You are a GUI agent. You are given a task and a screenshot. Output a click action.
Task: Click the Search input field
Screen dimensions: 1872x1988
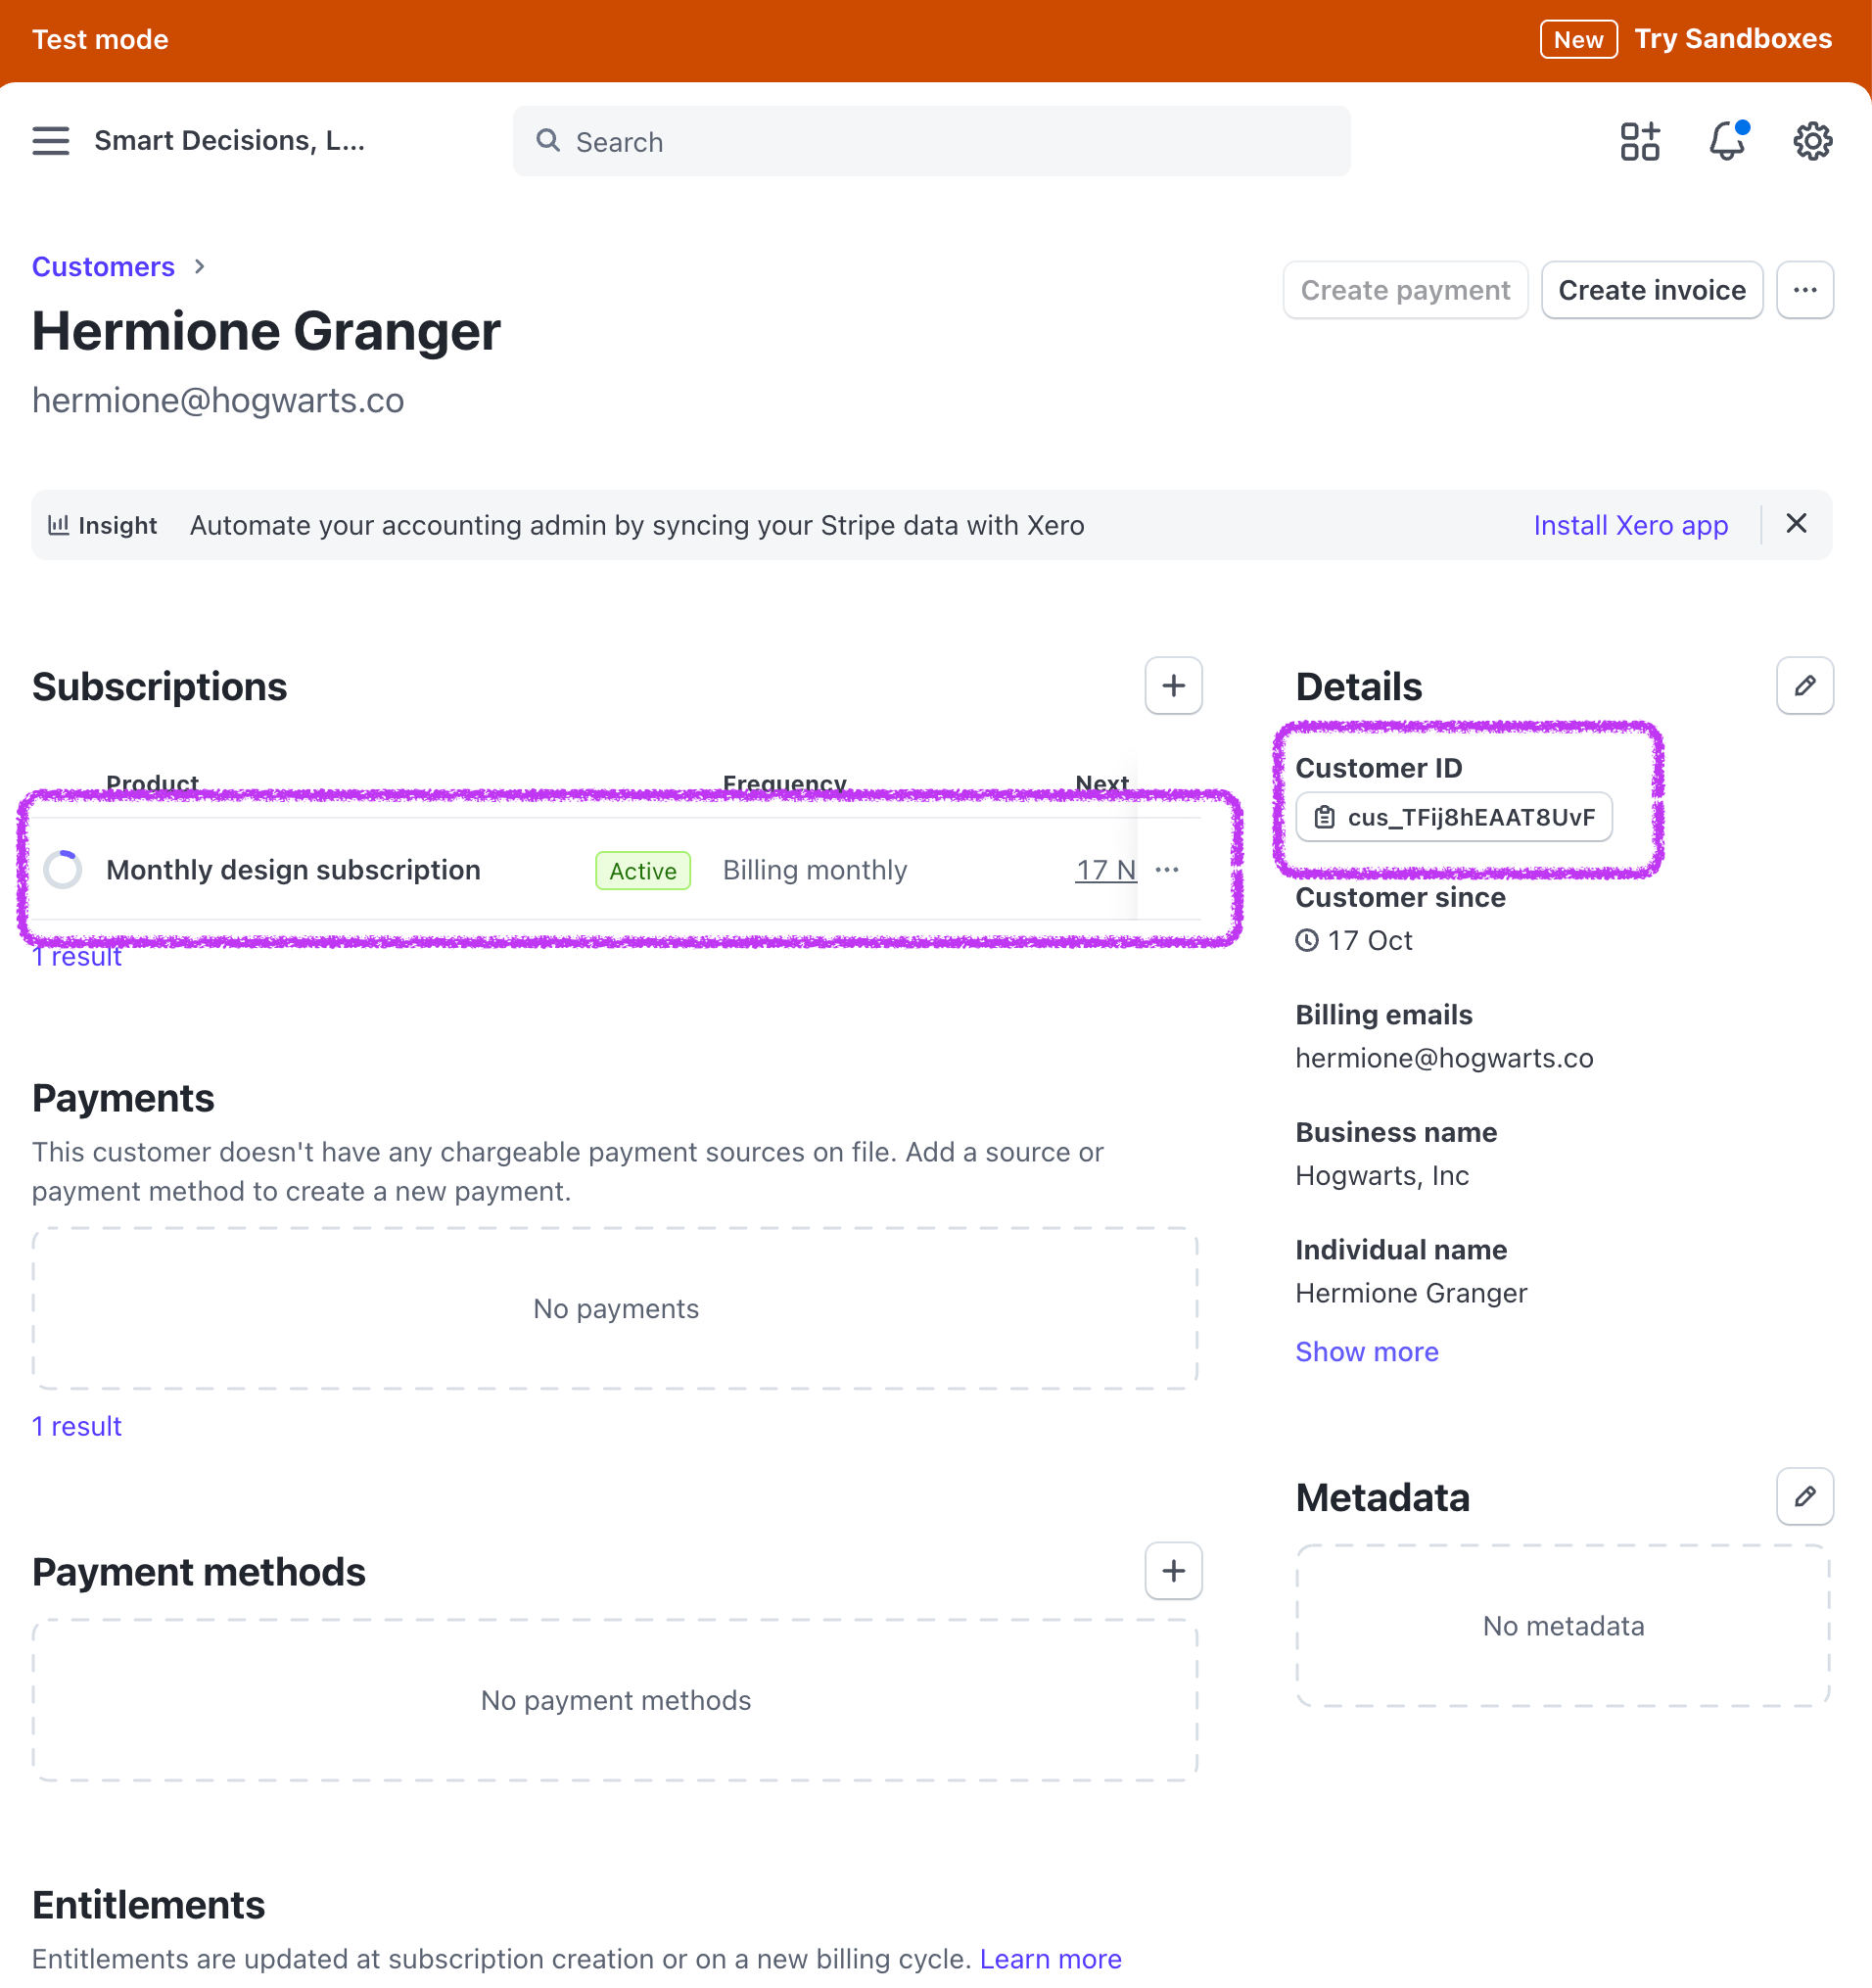tap(931, 142)
